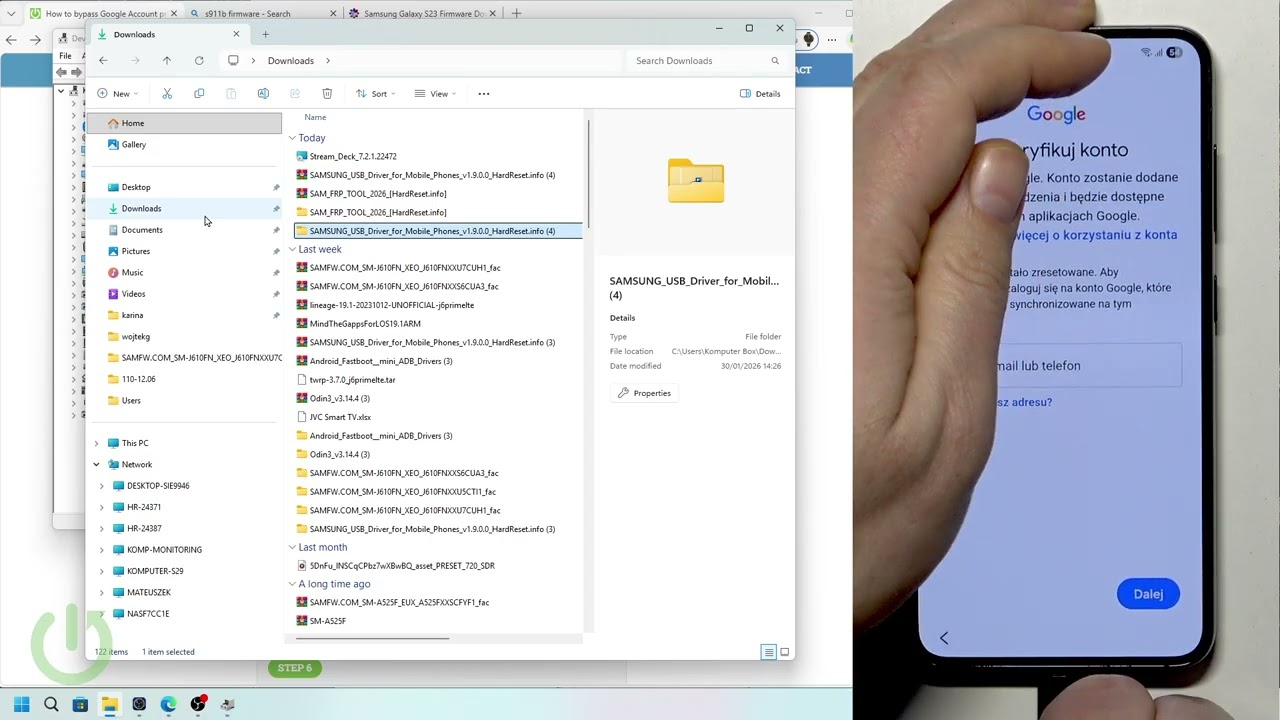Click the taskbar Search magnifier icon
The image size is (1280, 720).
point(51,705)
